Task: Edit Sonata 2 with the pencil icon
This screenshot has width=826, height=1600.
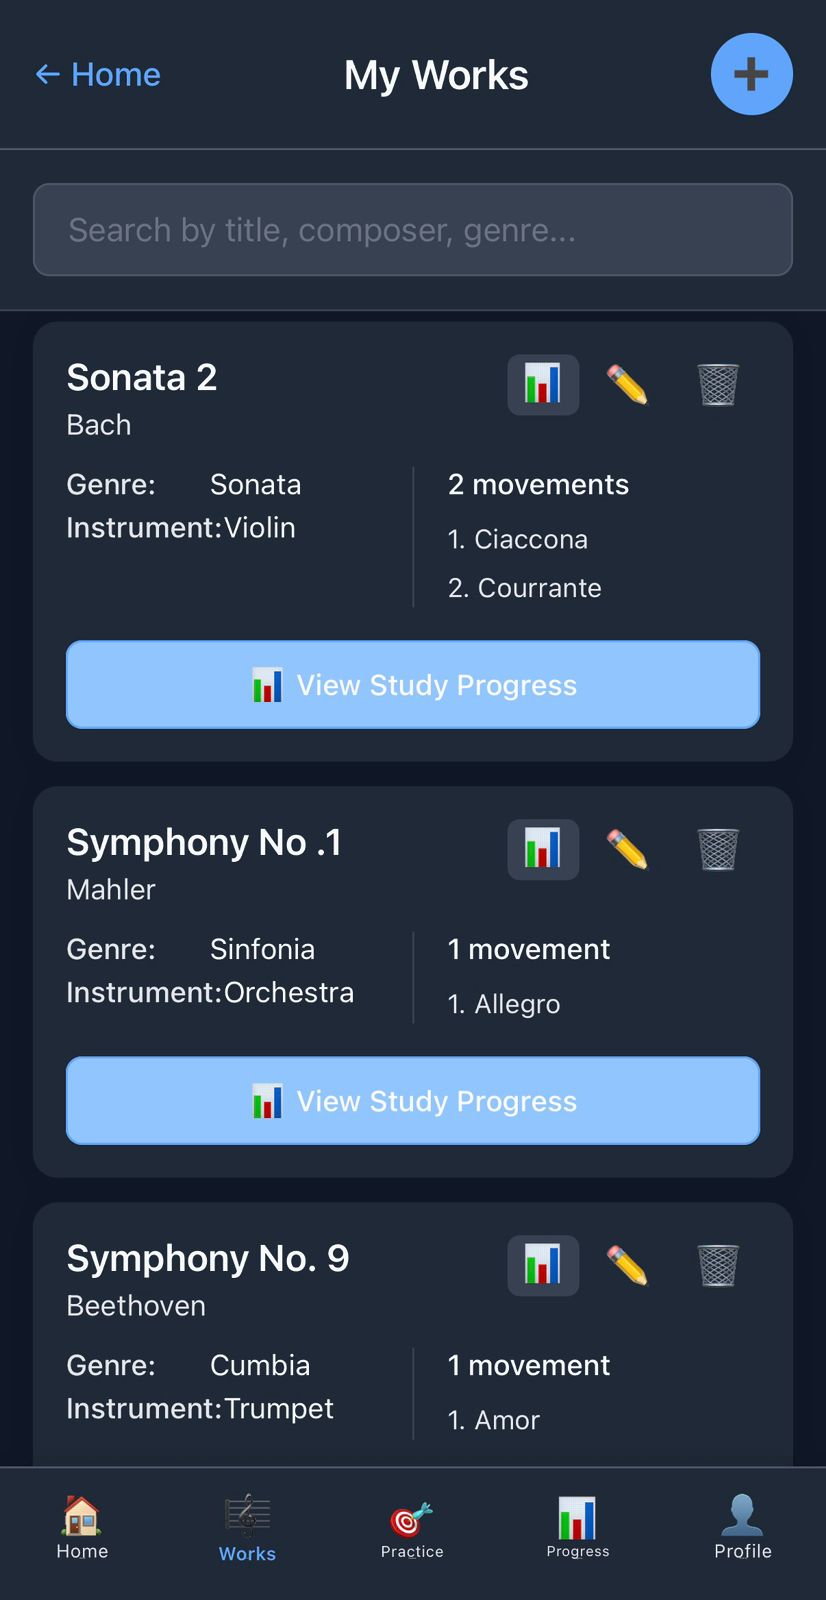Action: (x=627, y=384)
